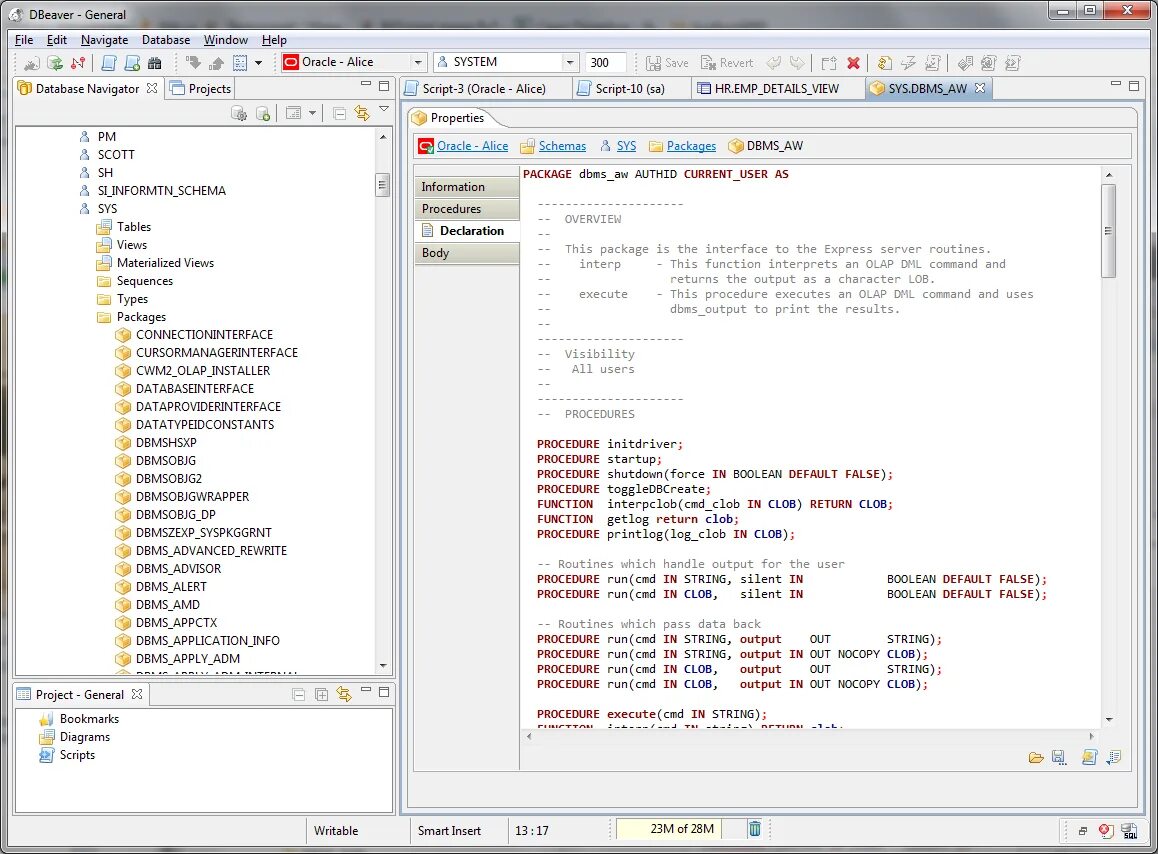Viewport: 1158px width, 854px height.
Task: Open the Body section tab
Action: 467,253
